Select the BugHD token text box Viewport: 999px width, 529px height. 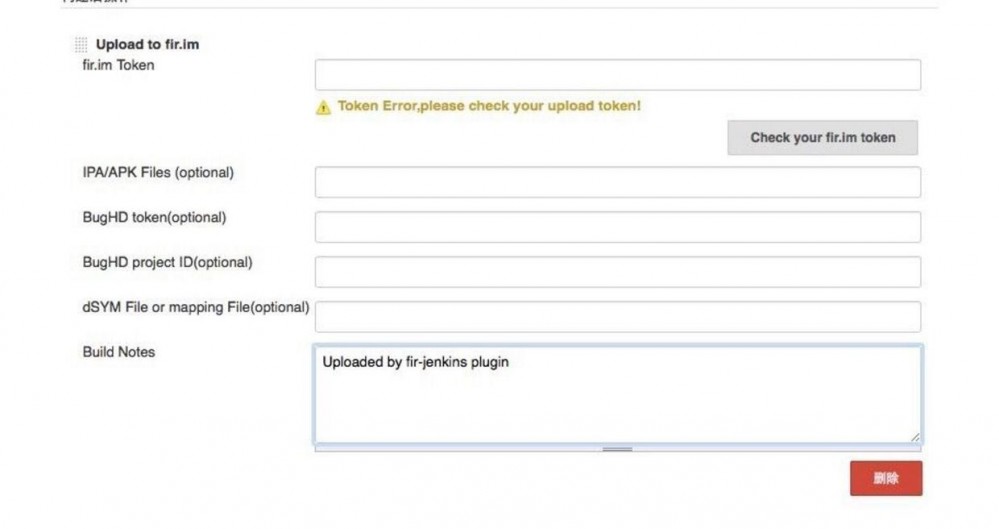point(617,227)
